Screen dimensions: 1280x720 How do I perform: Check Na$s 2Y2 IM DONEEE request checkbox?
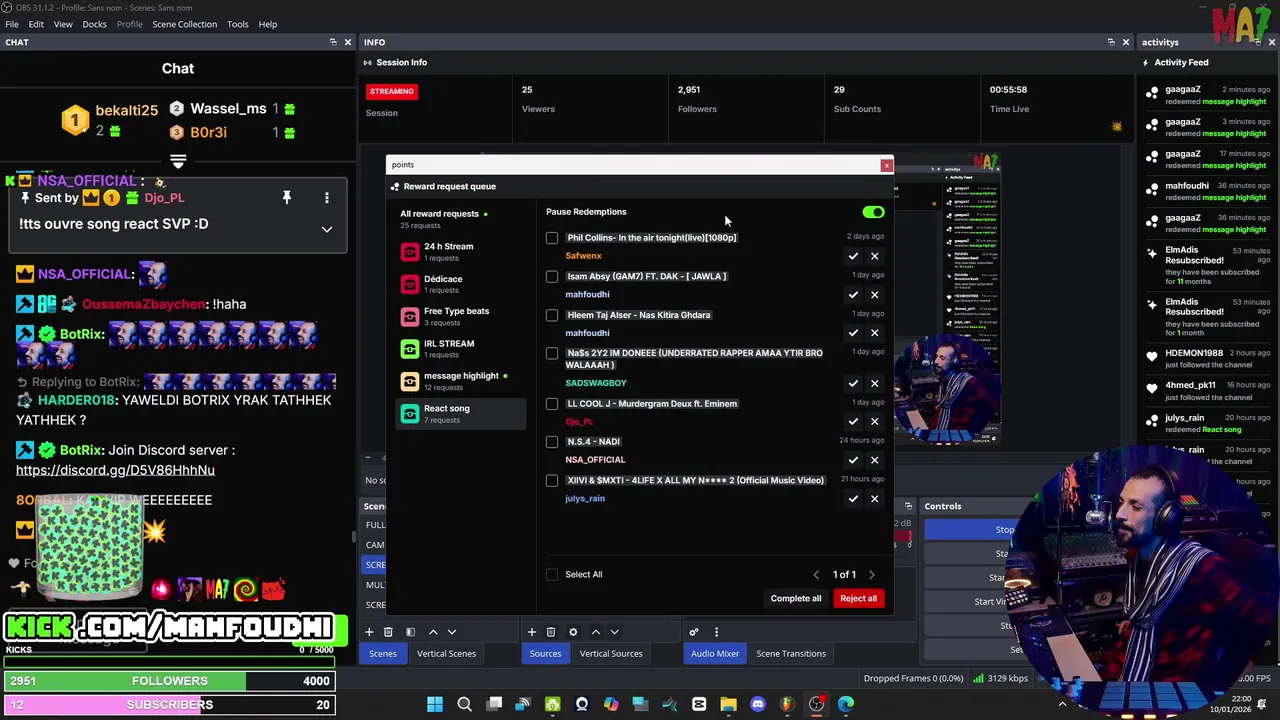click(x=552, y=353)
